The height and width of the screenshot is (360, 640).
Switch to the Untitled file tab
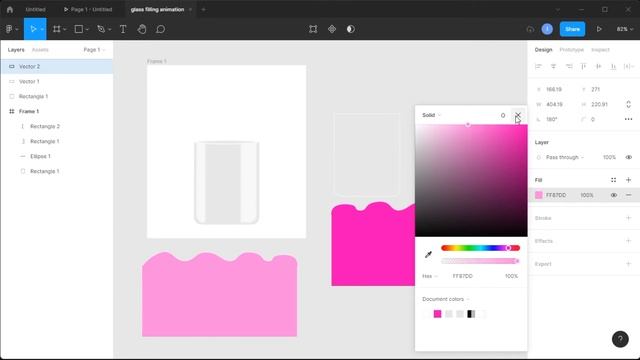click(36, 9)
